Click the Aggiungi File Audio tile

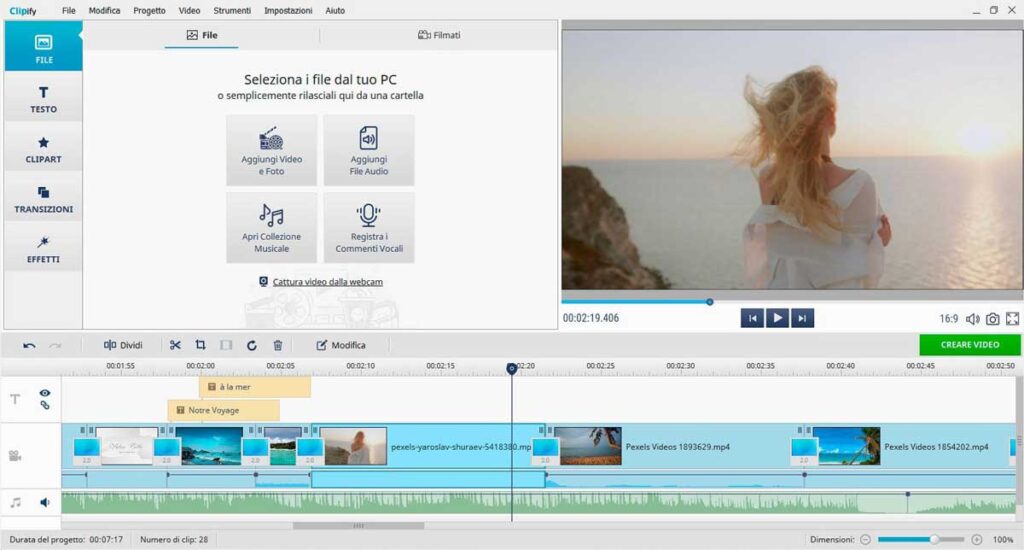click(369, 150)
